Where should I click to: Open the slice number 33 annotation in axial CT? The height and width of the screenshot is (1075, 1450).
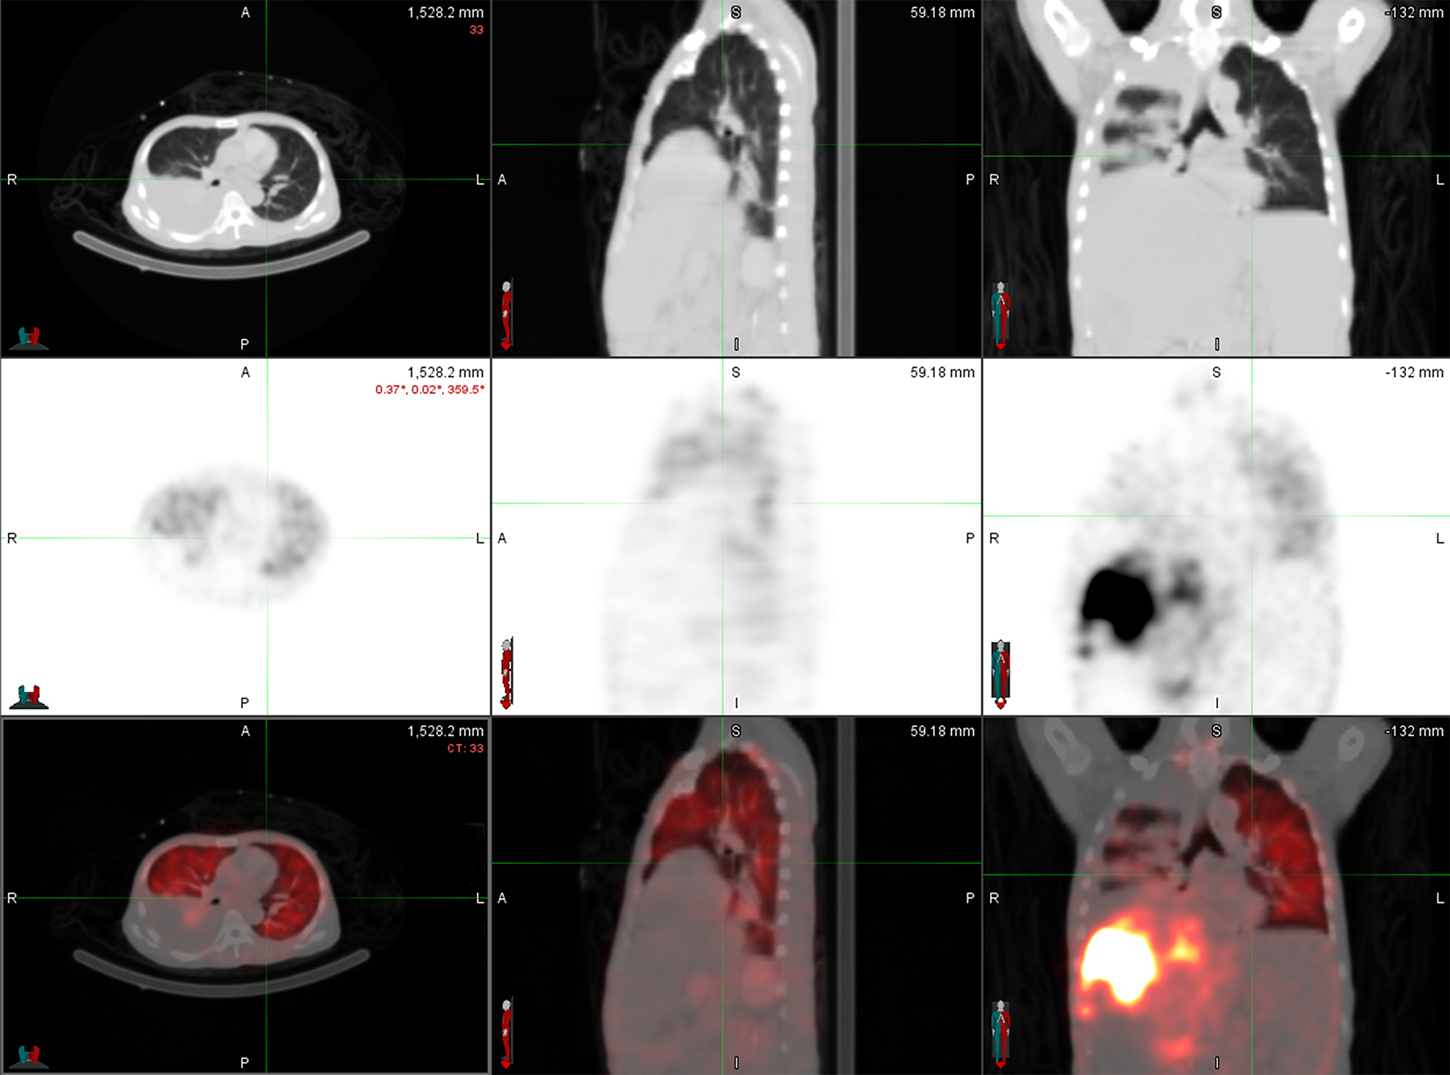(478, 29)
